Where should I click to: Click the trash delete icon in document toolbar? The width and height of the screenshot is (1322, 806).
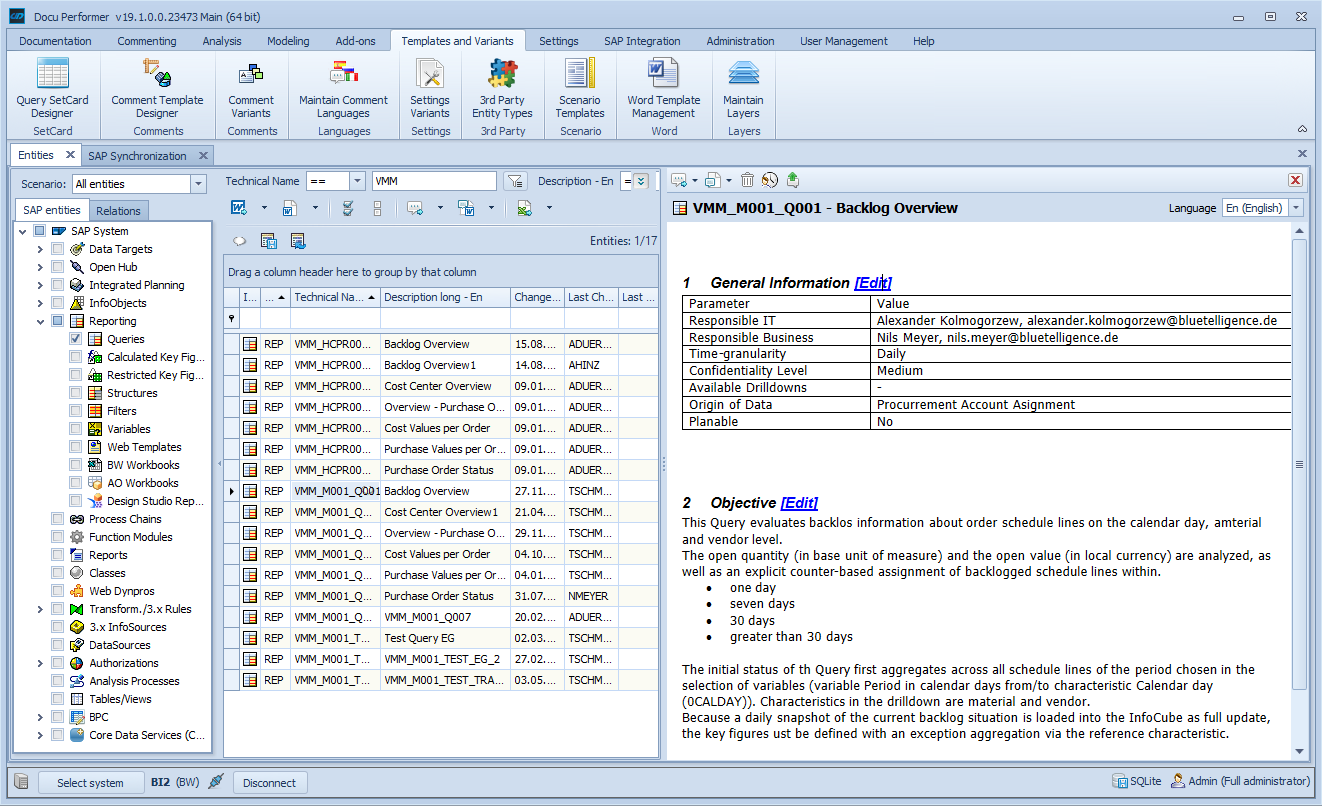(747, 180)
